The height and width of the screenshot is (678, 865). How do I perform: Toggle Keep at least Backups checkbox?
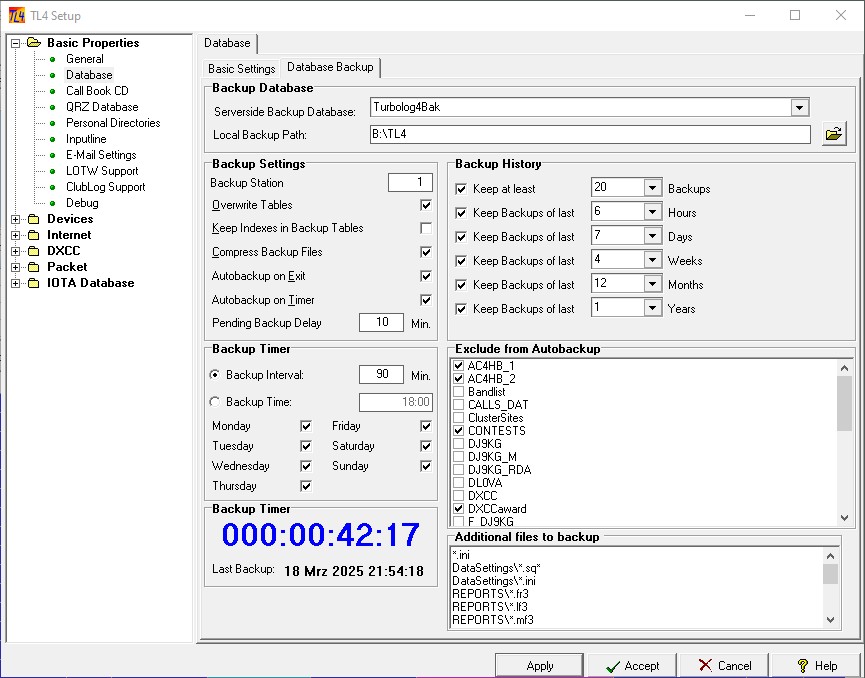pyautogui.click(x=461, y=189)
